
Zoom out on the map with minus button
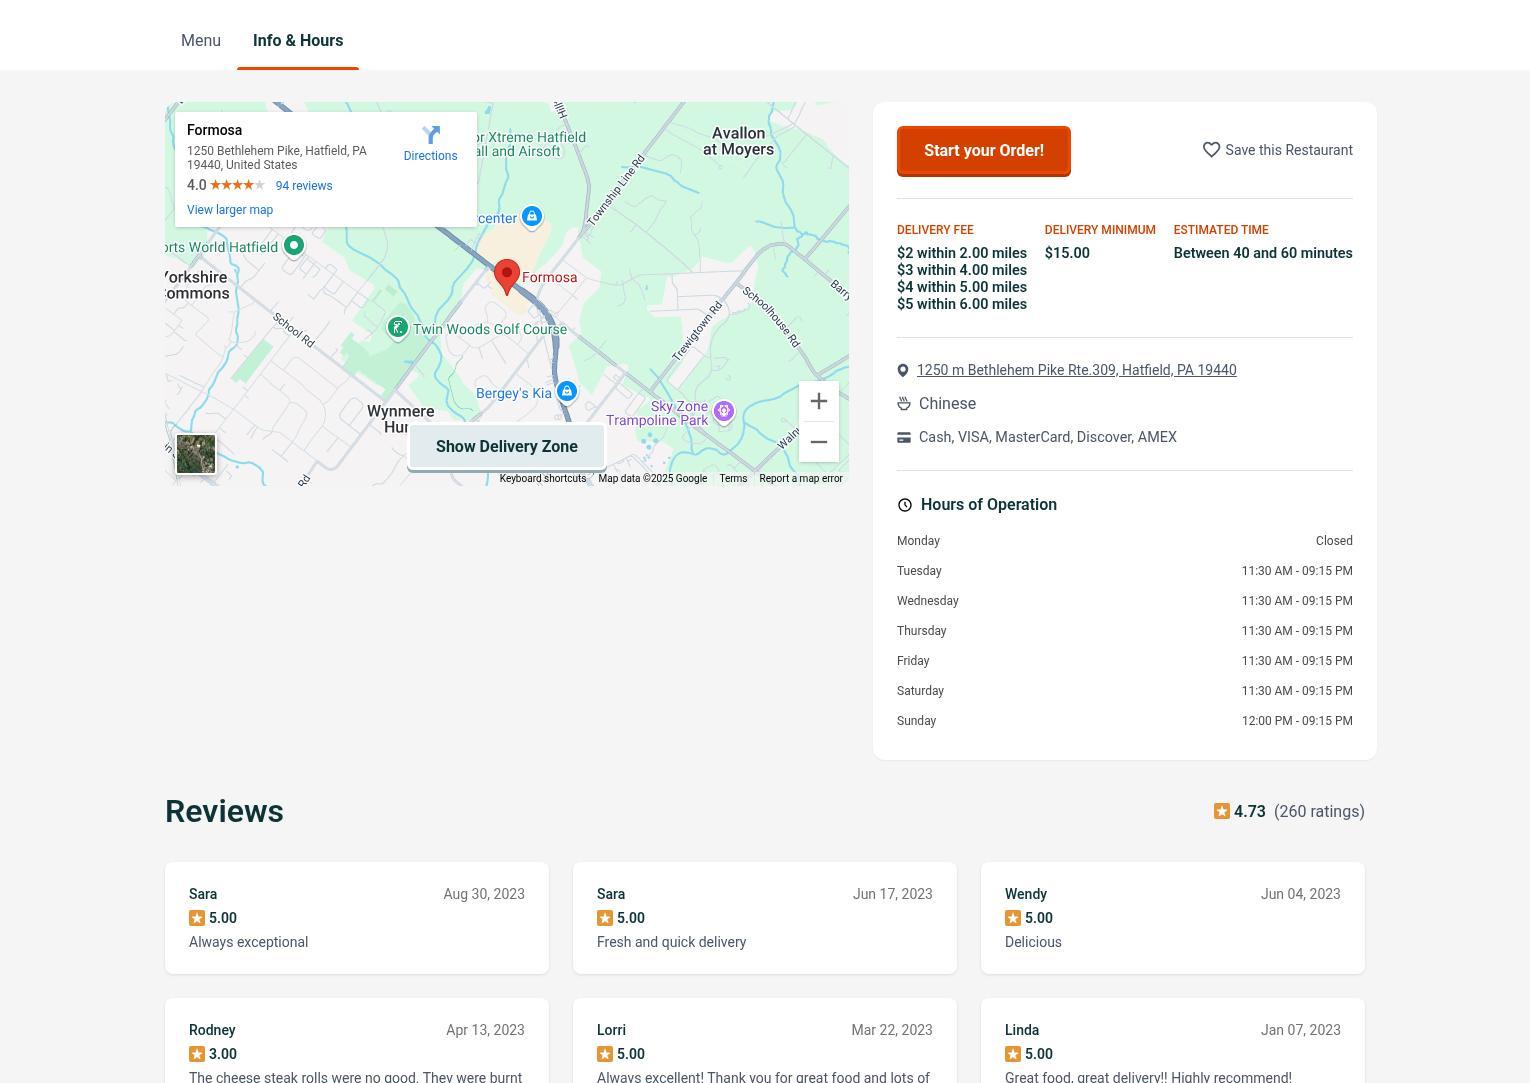(818, 442)
